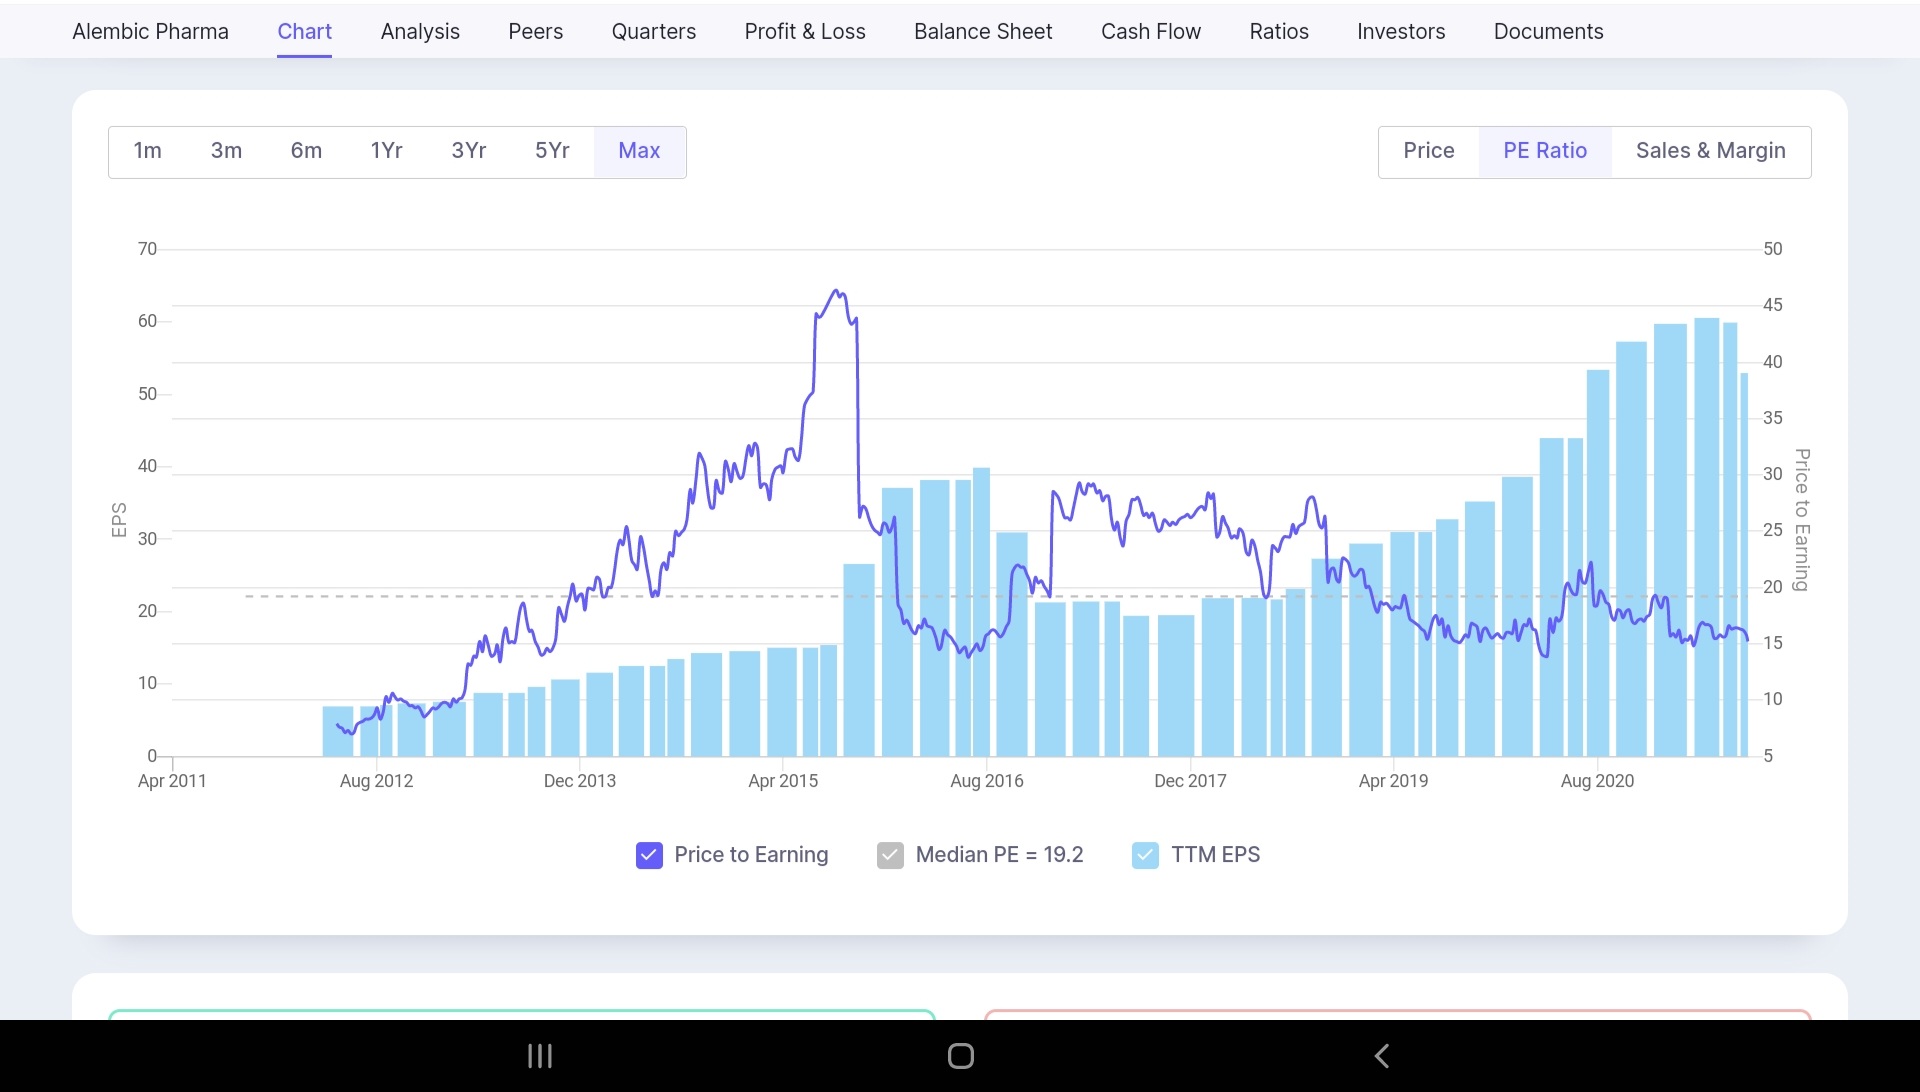The width and height of the screenshot is (1920, 1092).
Task: Tap Android back arrow icon
Action: coord(1381,1056)
